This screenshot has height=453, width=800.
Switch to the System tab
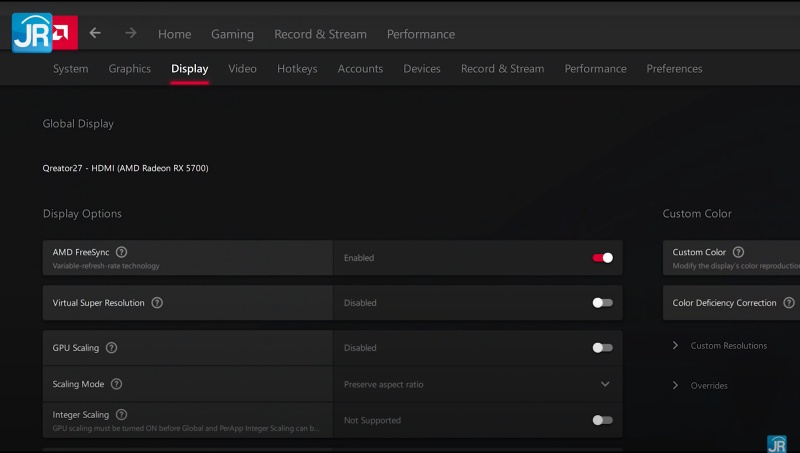[70, 68]
